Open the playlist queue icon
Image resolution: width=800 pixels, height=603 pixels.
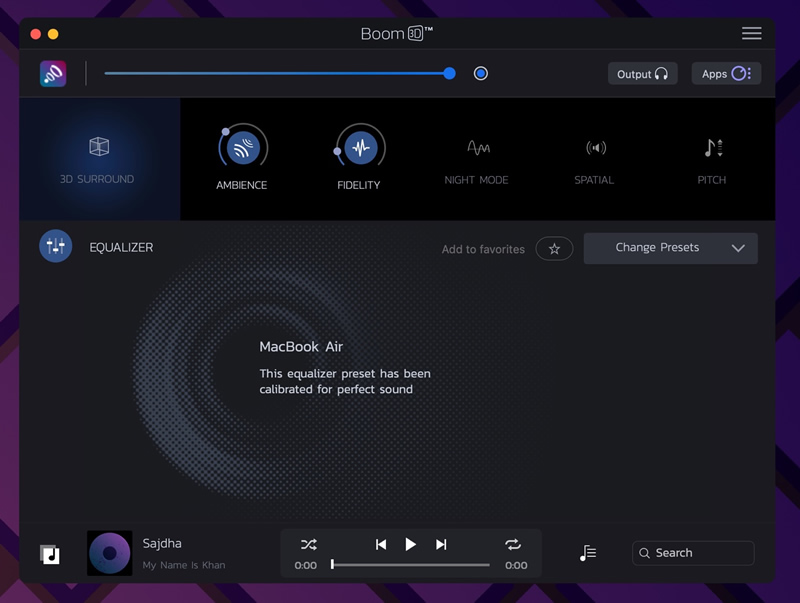(x=588, y=553)
